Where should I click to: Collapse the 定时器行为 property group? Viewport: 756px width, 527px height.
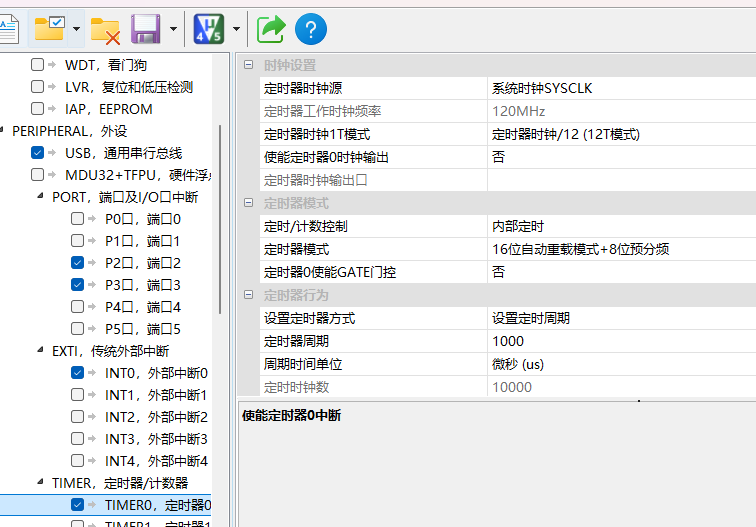[248, 295]
